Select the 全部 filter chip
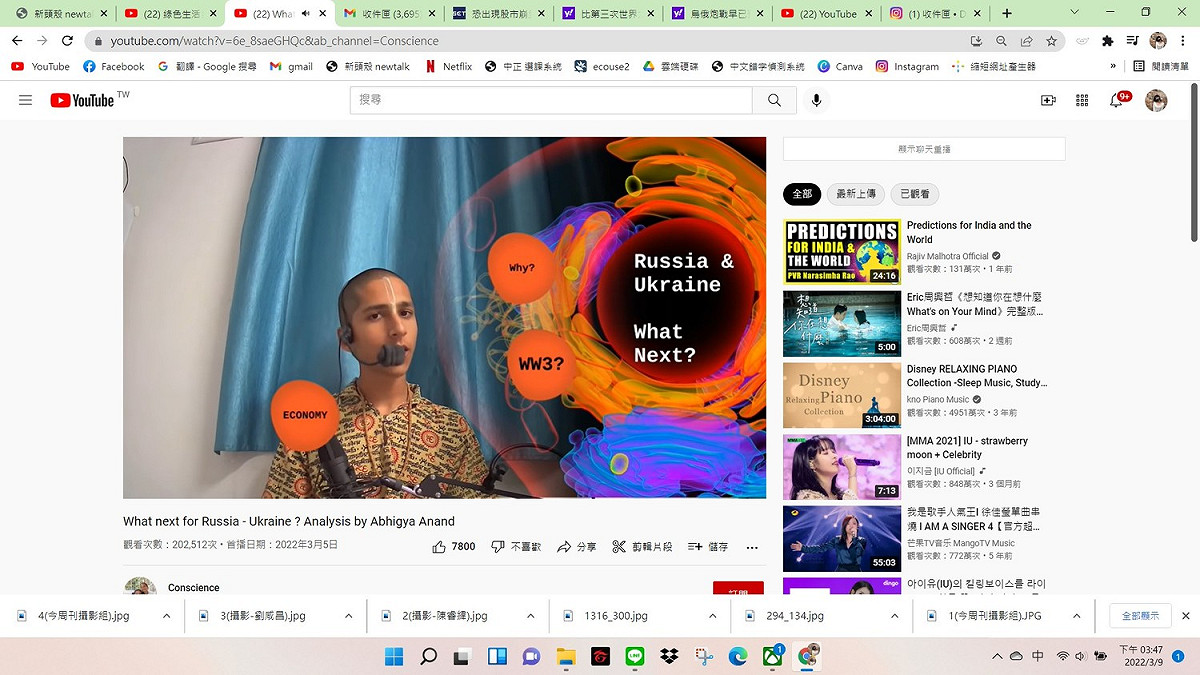This screenshot has width=1200, height=675. 802,194
